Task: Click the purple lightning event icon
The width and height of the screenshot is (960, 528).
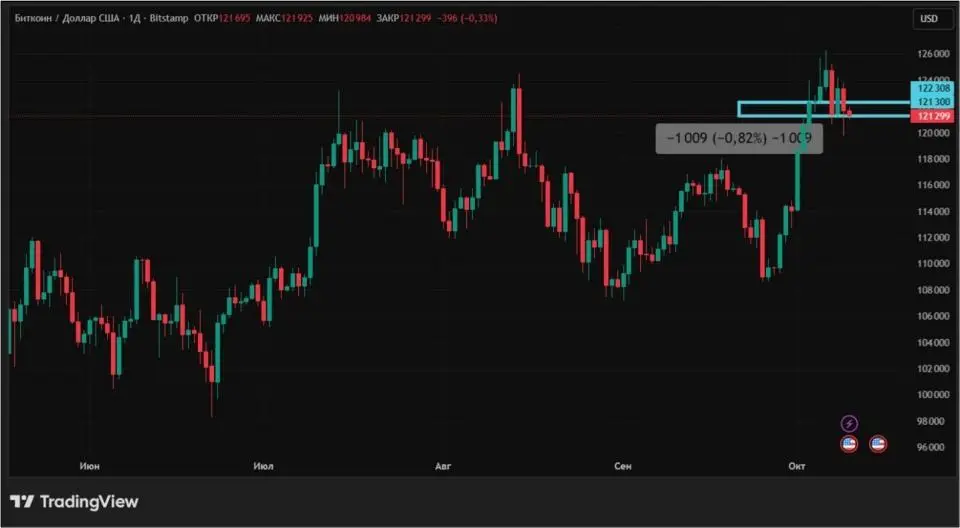Action: point(849,424)
